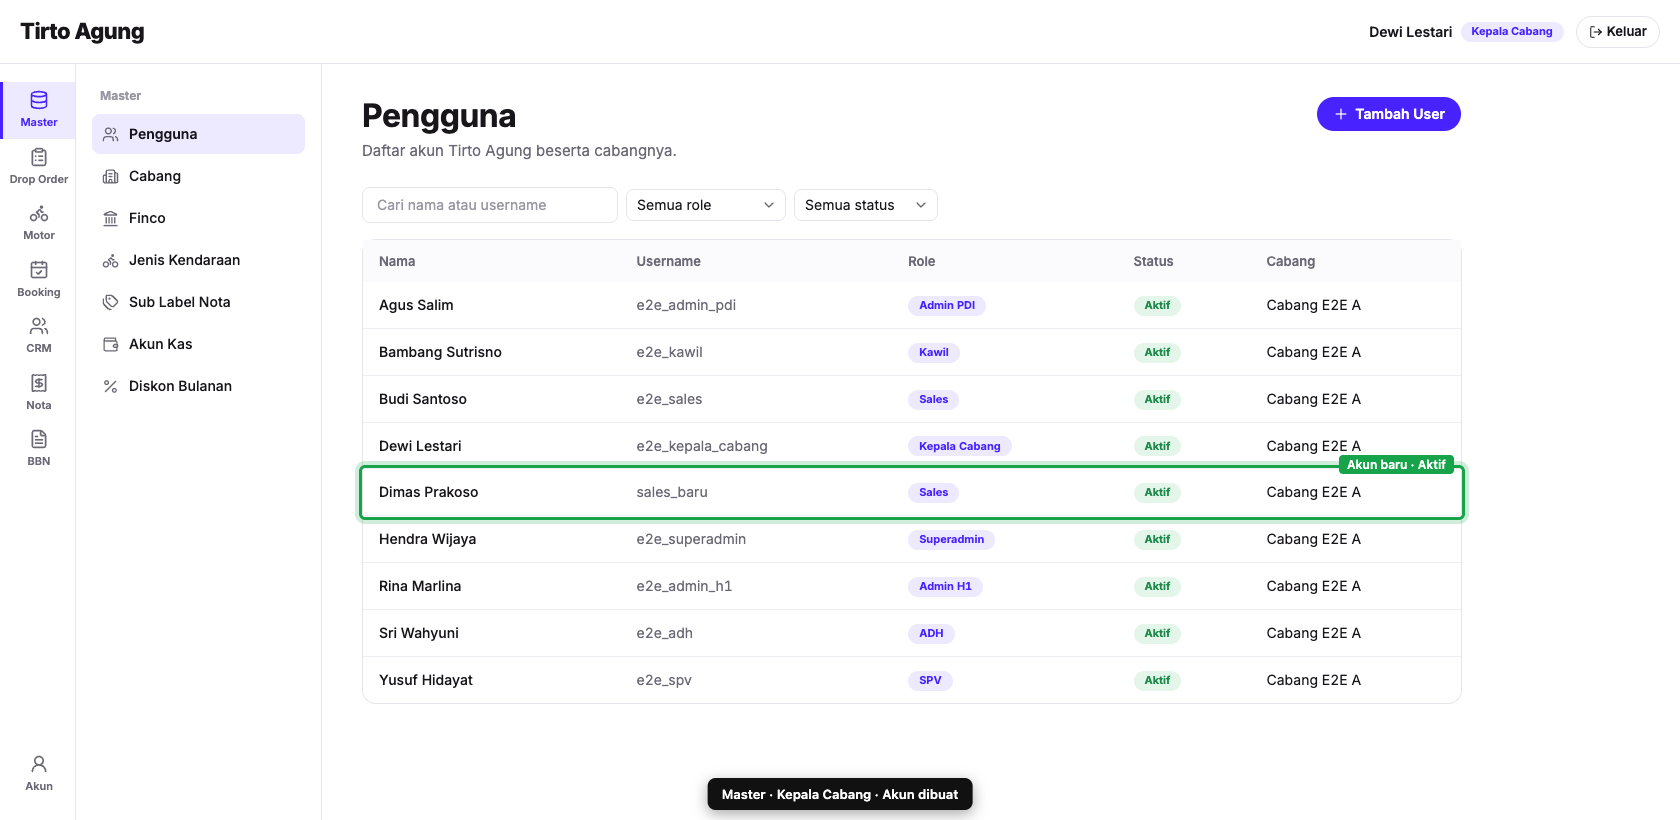Click the Cabang column header
The image size is (1680, 820).
pos(1291,261)
